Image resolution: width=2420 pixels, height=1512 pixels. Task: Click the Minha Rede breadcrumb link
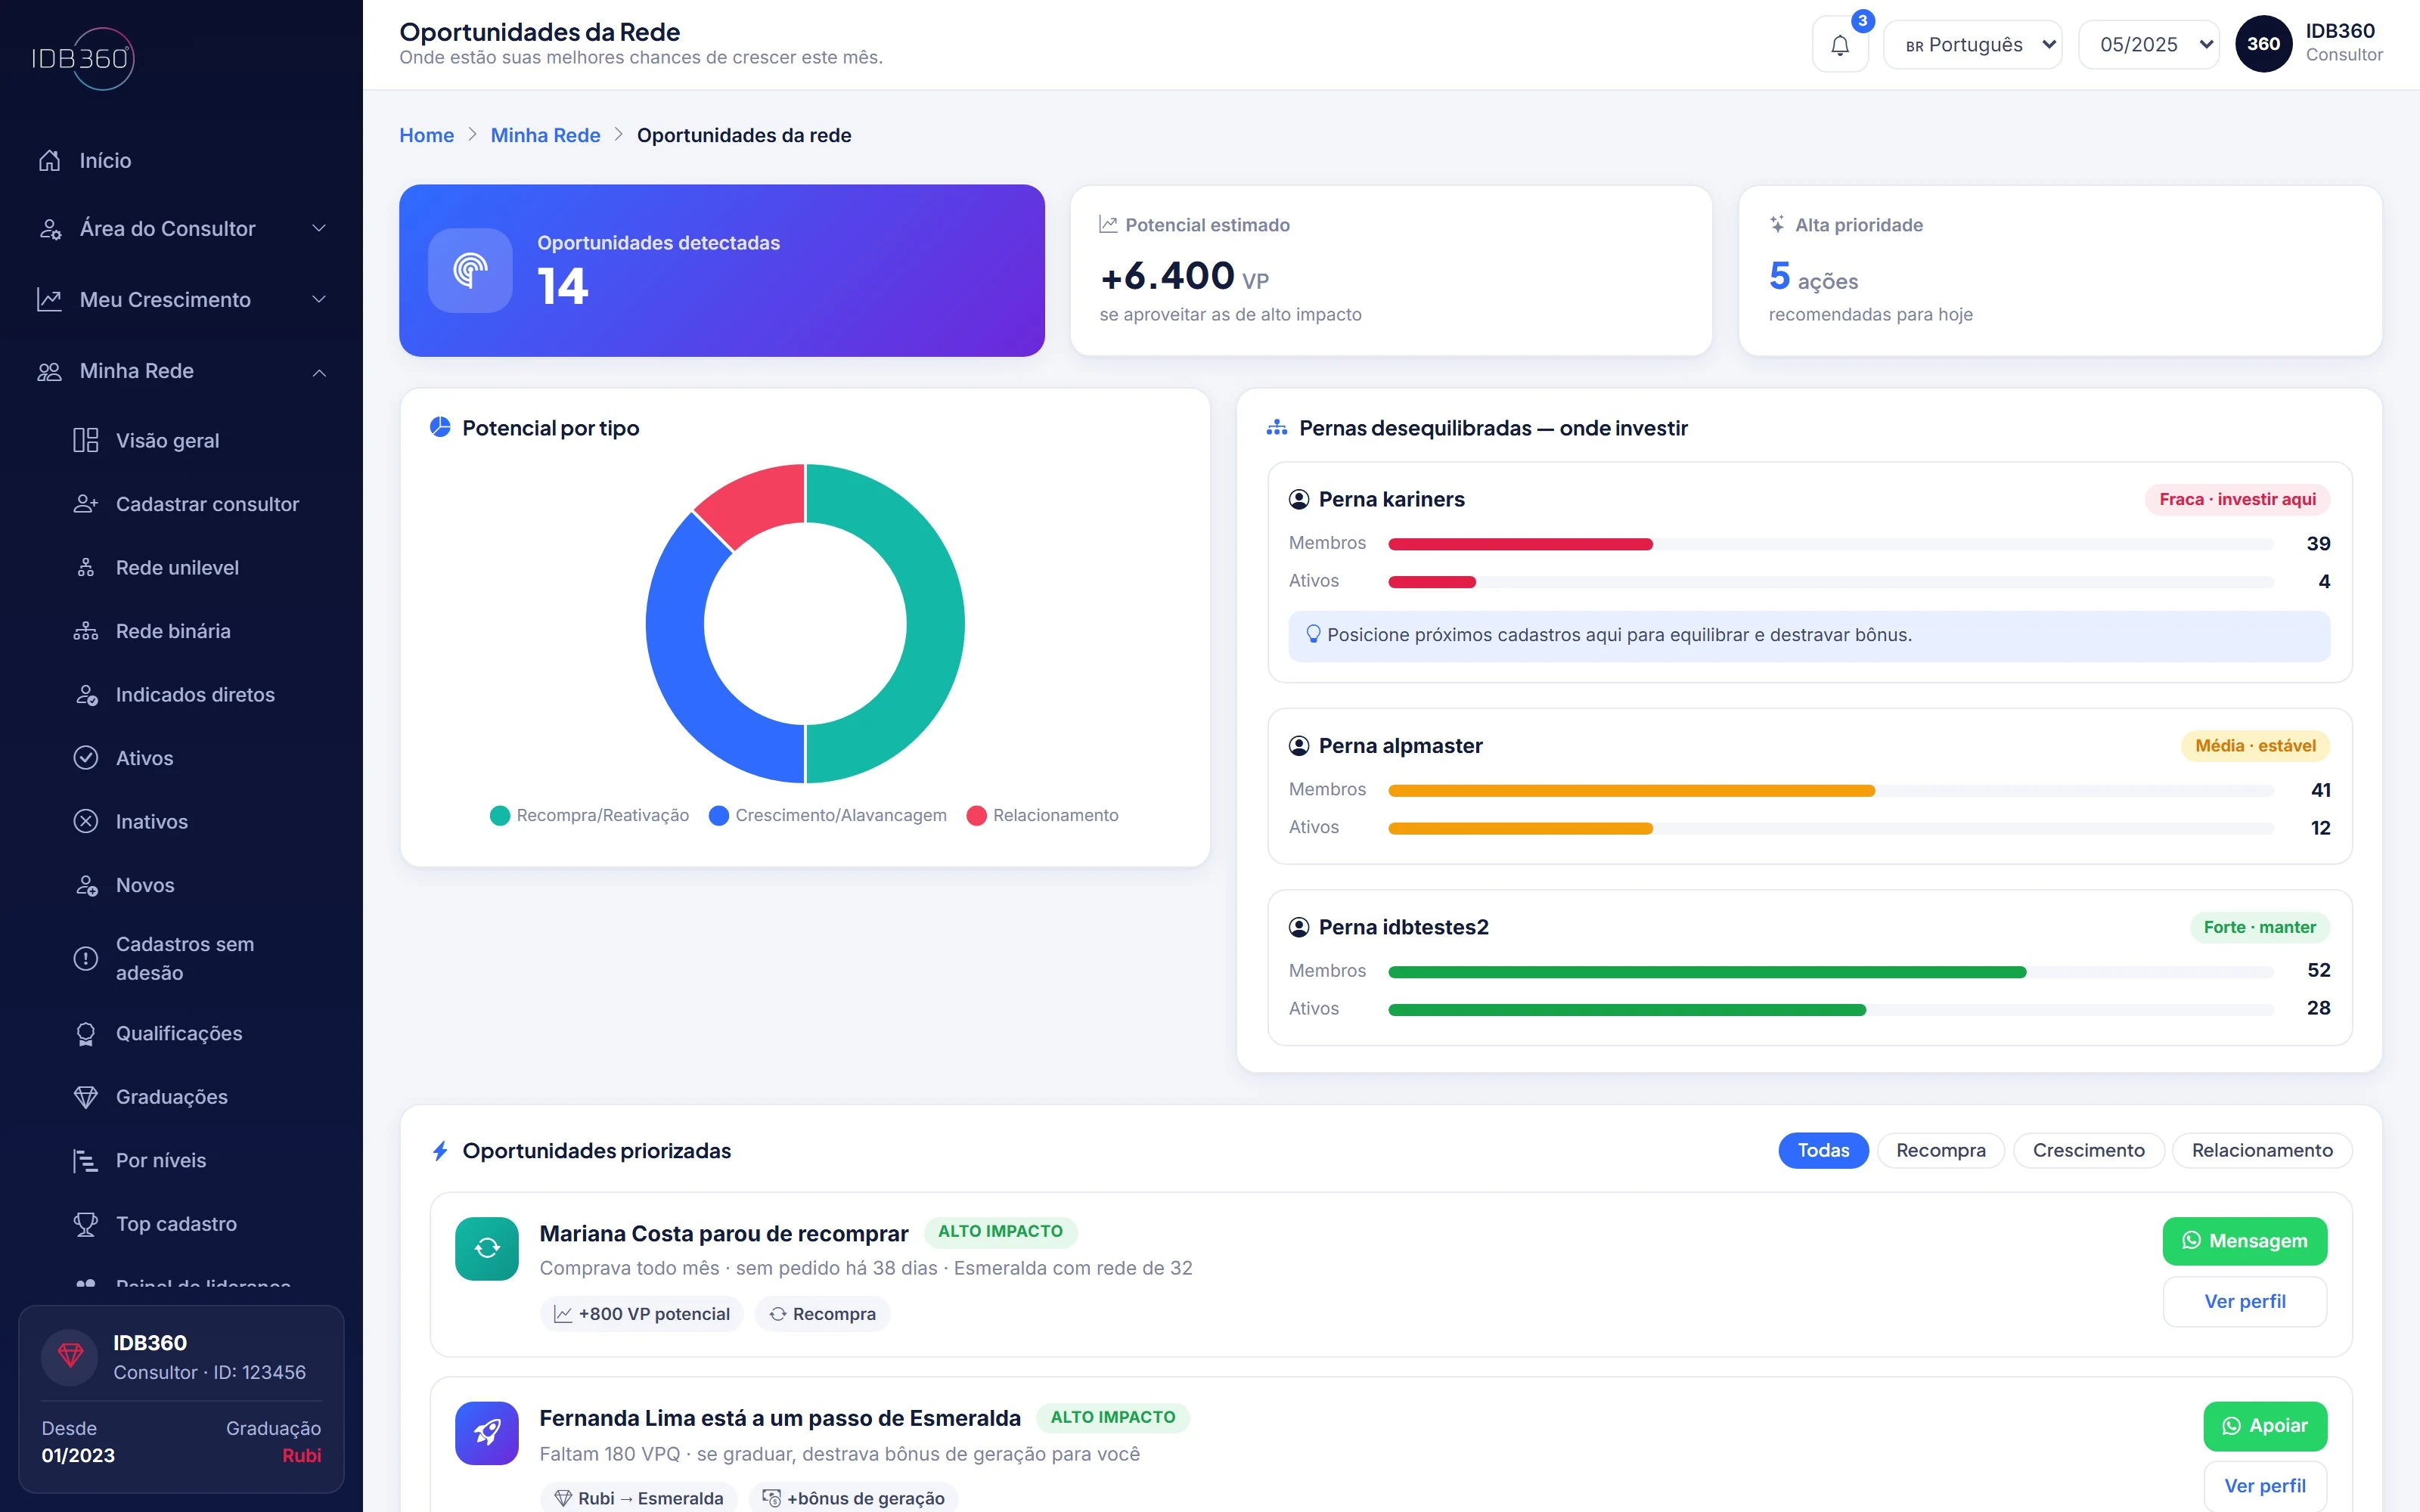tap(545, 135)
